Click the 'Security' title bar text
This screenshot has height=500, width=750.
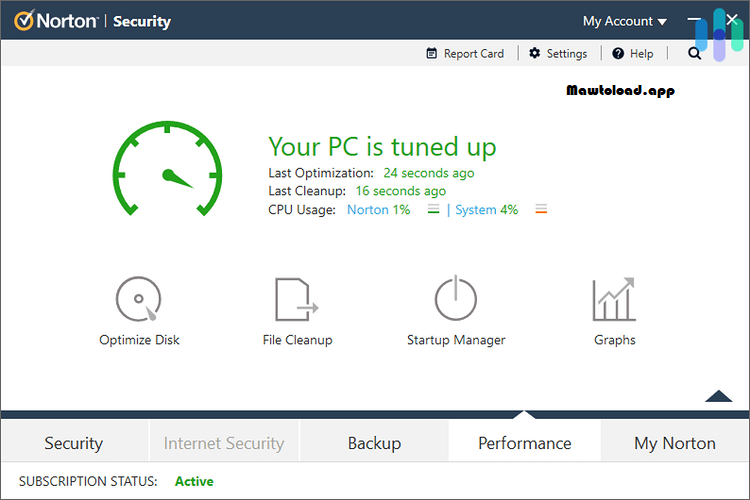pyautogui.click(x=142, y=22)
